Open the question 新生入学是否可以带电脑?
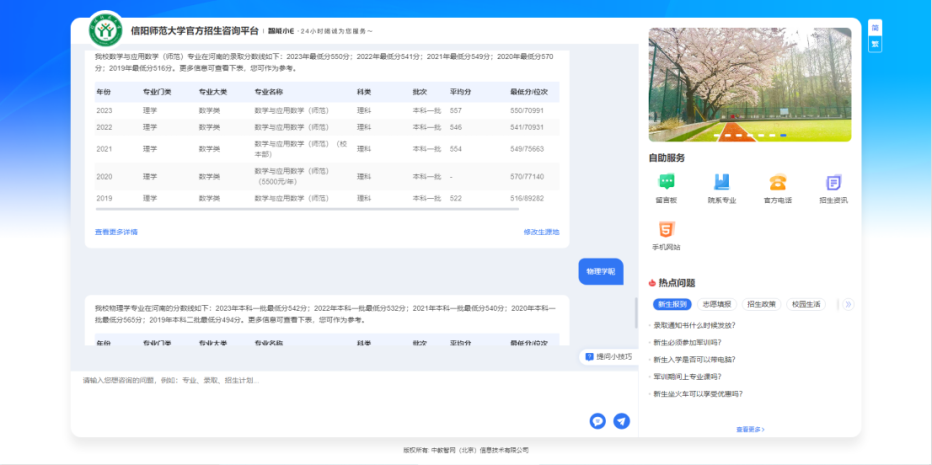 coord(694,360)
